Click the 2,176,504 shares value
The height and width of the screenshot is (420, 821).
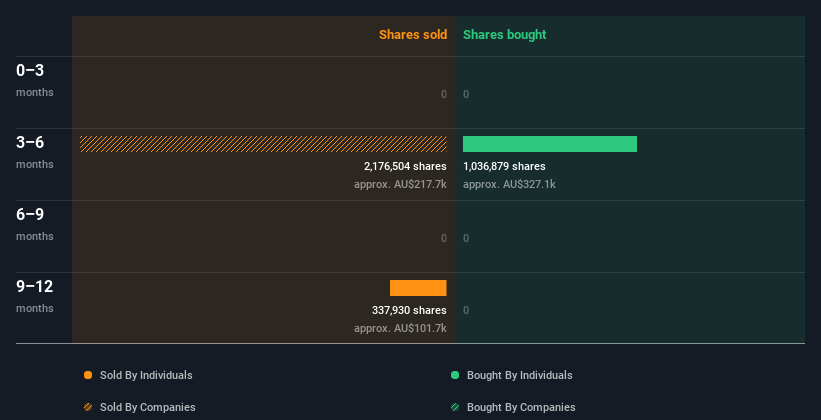(x=405, y=166)
